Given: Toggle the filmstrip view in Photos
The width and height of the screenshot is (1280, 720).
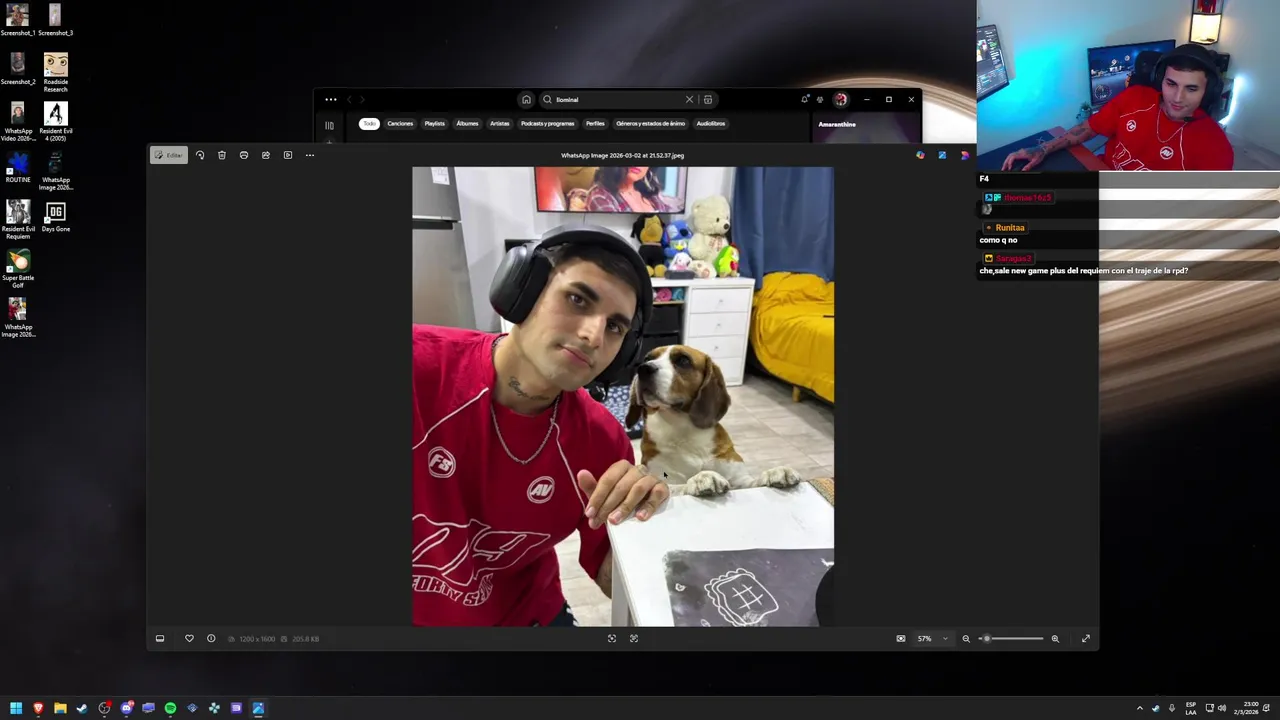Looking at the screenshot, I should [160, 638].
